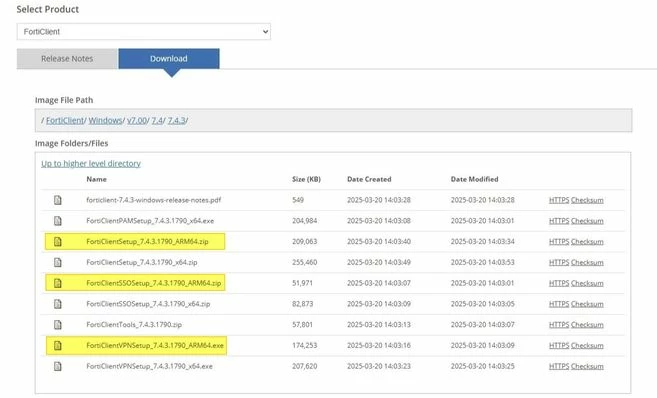The image size is (657, 398).
Task: Open Windows link in file path
Action: [105, 121]
